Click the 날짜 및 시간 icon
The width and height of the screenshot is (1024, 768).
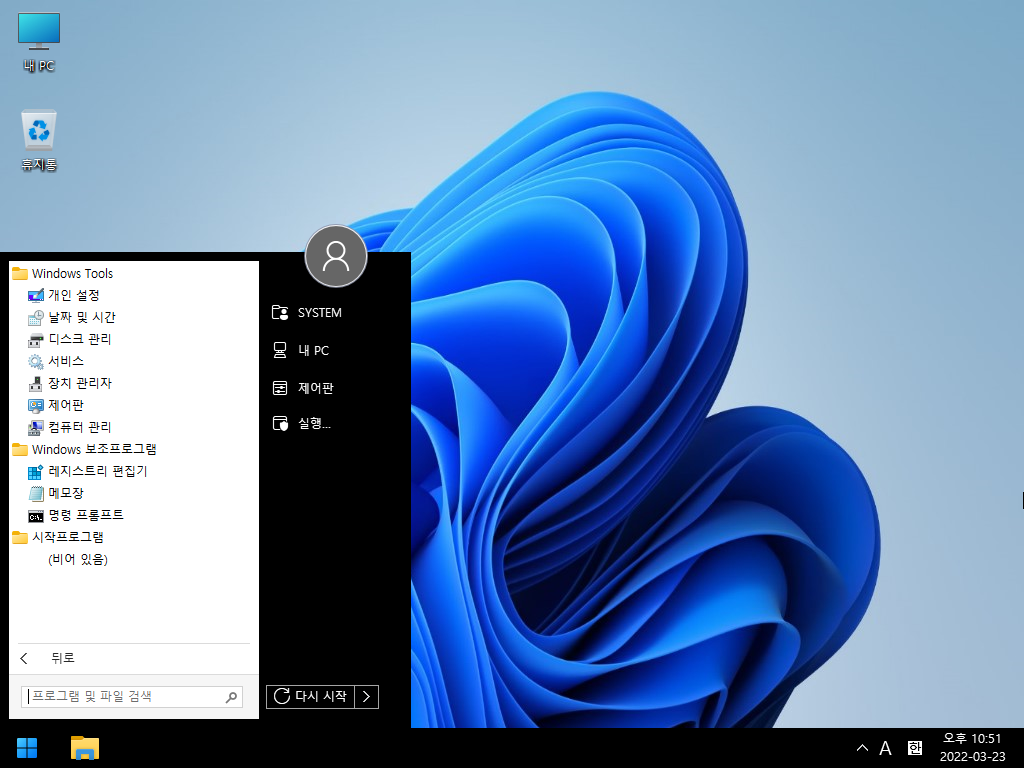(36, 318)
